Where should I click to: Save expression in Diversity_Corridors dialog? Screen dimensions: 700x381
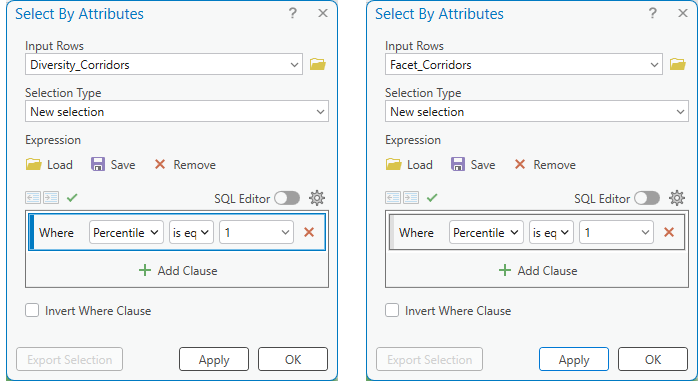pos(113,165)
